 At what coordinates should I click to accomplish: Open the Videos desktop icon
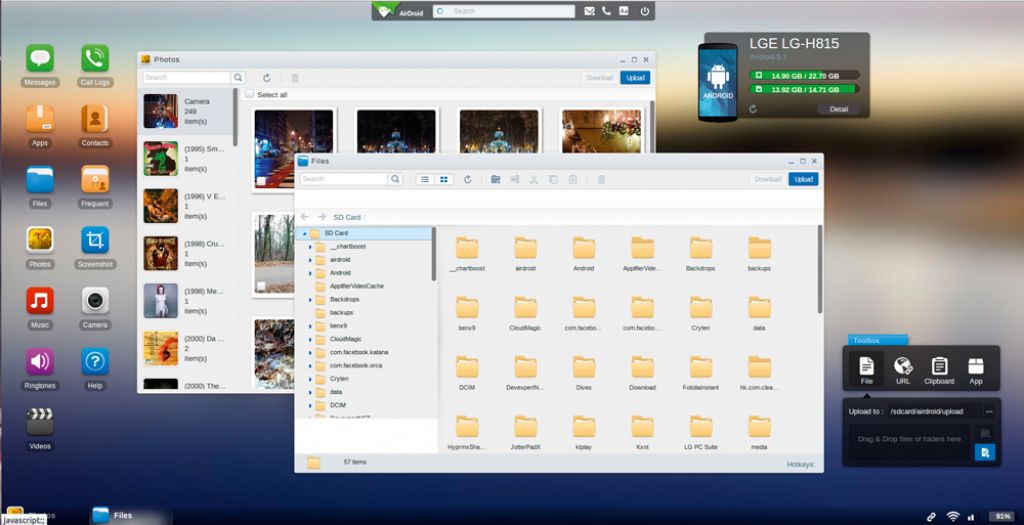[40, 422]
